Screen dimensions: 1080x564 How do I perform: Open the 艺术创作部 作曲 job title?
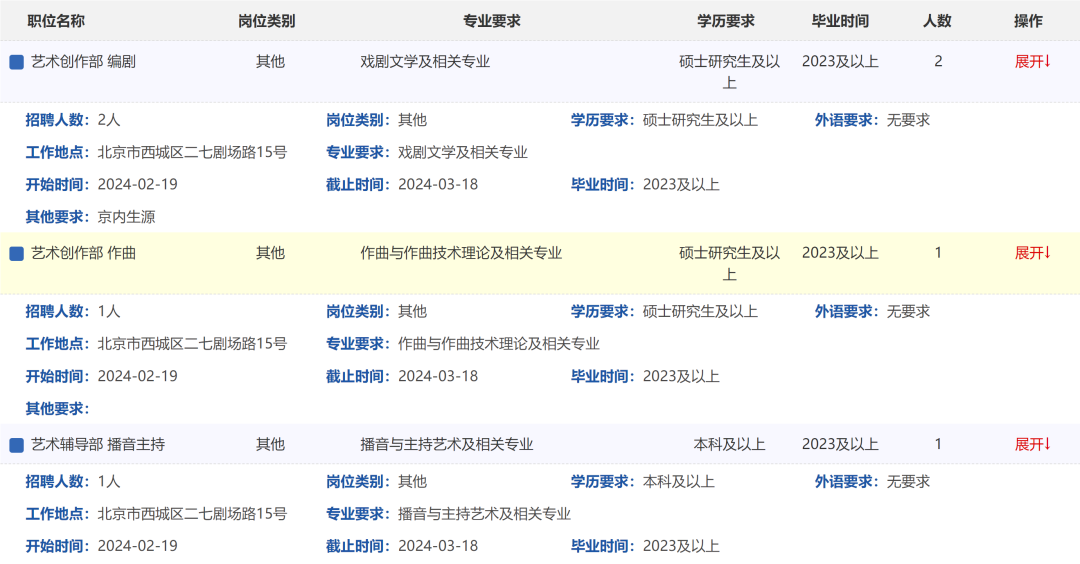tap(83, 253)
